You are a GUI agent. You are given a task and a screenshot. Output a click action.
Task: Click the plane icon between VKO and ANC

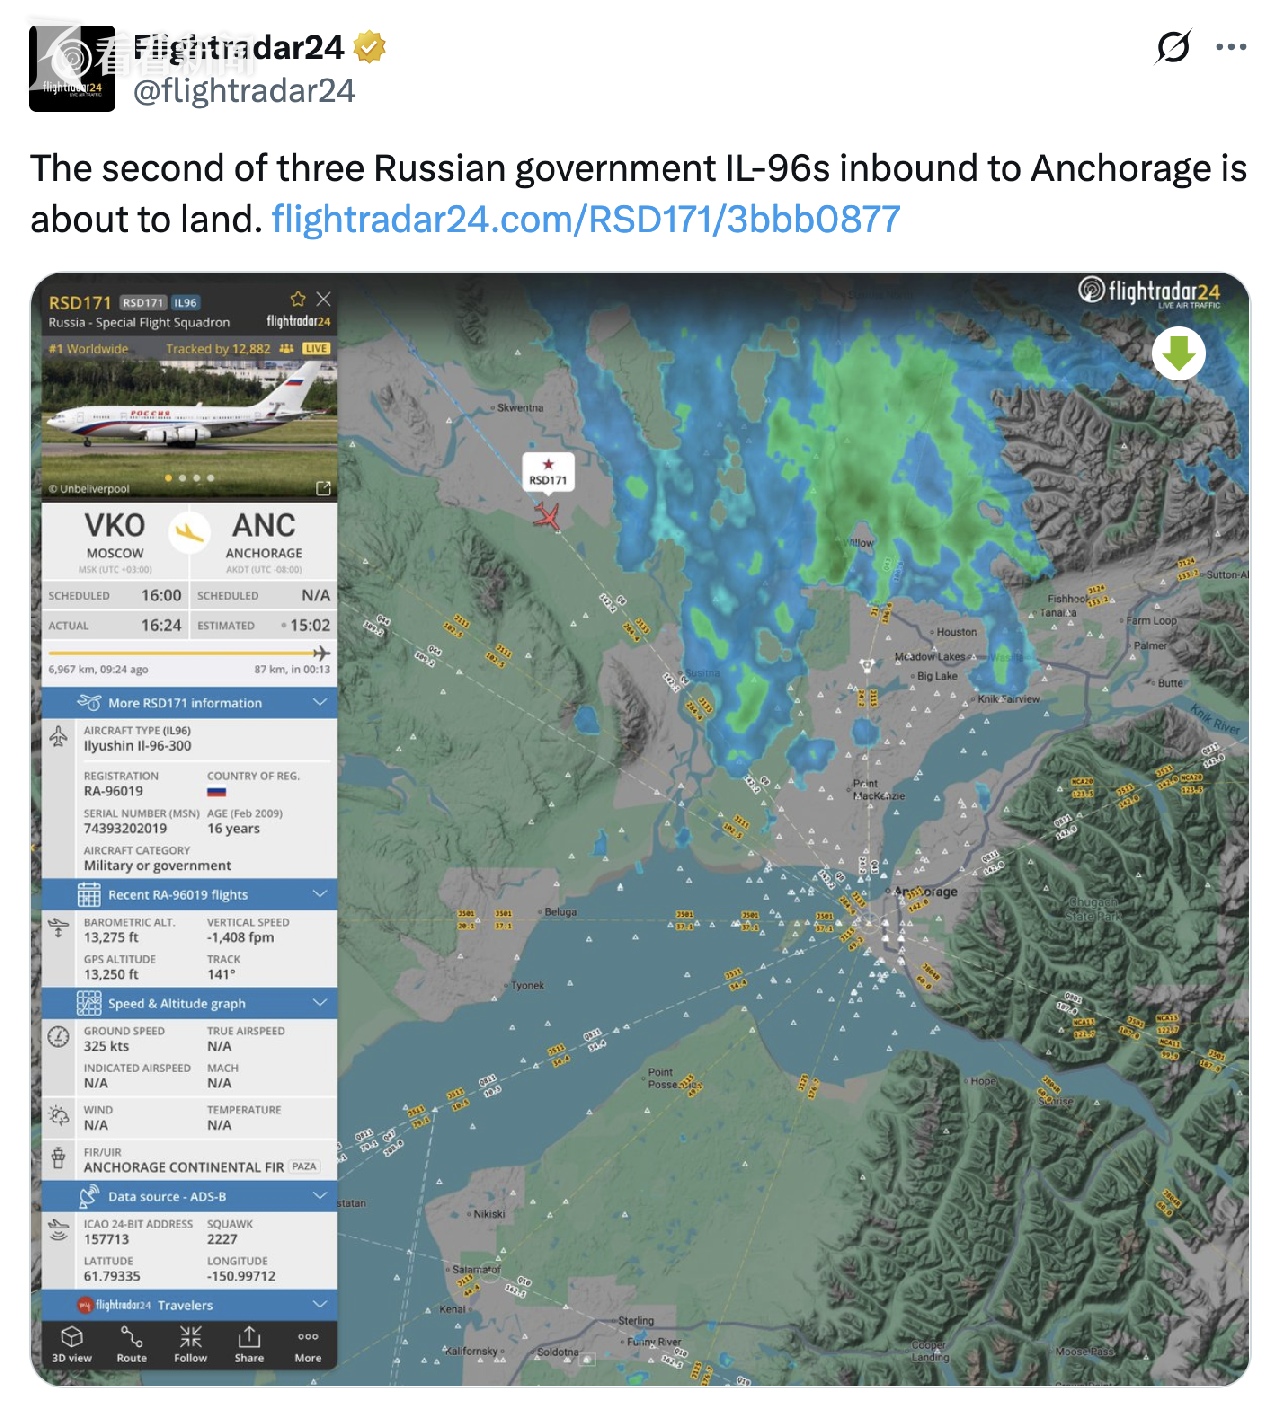coord(189,533)
